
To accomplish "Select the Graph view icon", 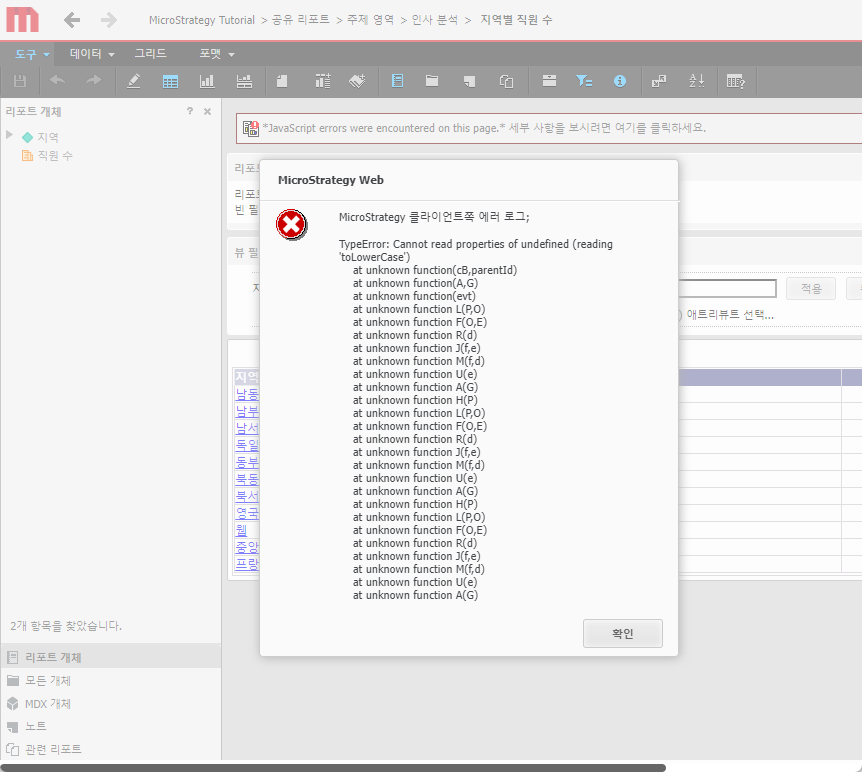I will click(207, 81).
